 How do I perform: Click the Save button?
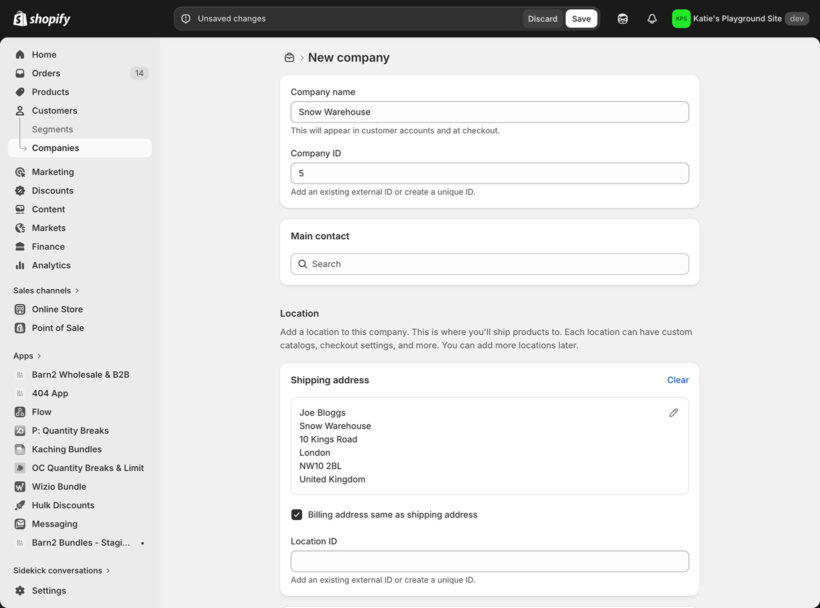click(581, 19)
